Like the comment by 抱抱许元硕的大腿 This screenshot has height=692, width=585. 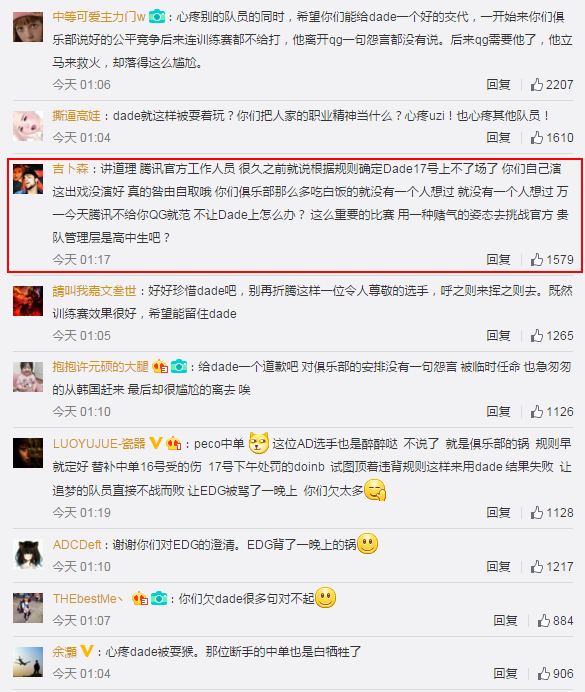(536, 412)
